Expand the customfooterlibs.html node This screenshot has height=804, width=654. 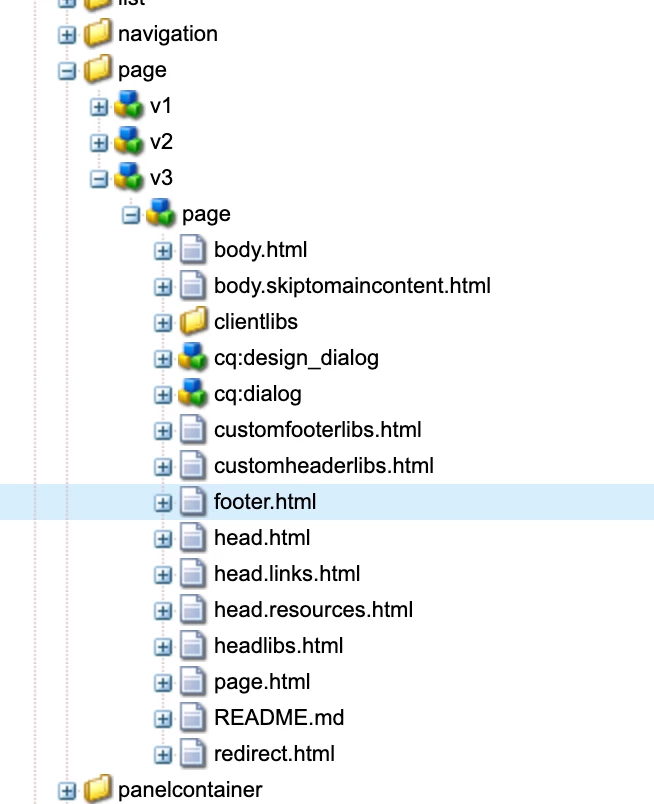click(x=163, y=431)
